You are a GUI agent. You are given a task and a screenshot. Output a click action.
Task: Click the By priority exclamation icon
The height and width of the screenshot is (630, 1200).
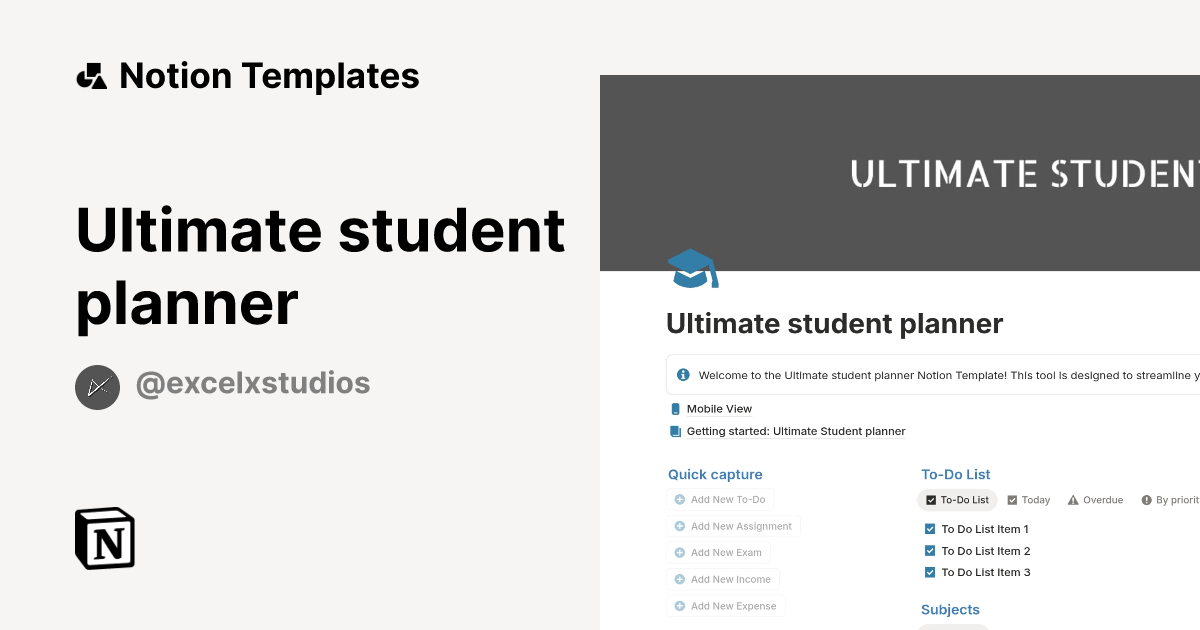(x=1146, y=499)
